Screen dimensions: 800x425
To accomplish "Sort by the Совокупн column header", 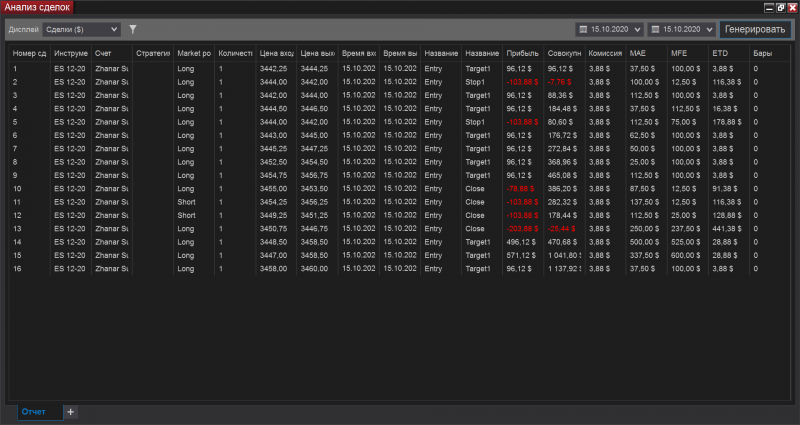I will click(x=564, y=54).
